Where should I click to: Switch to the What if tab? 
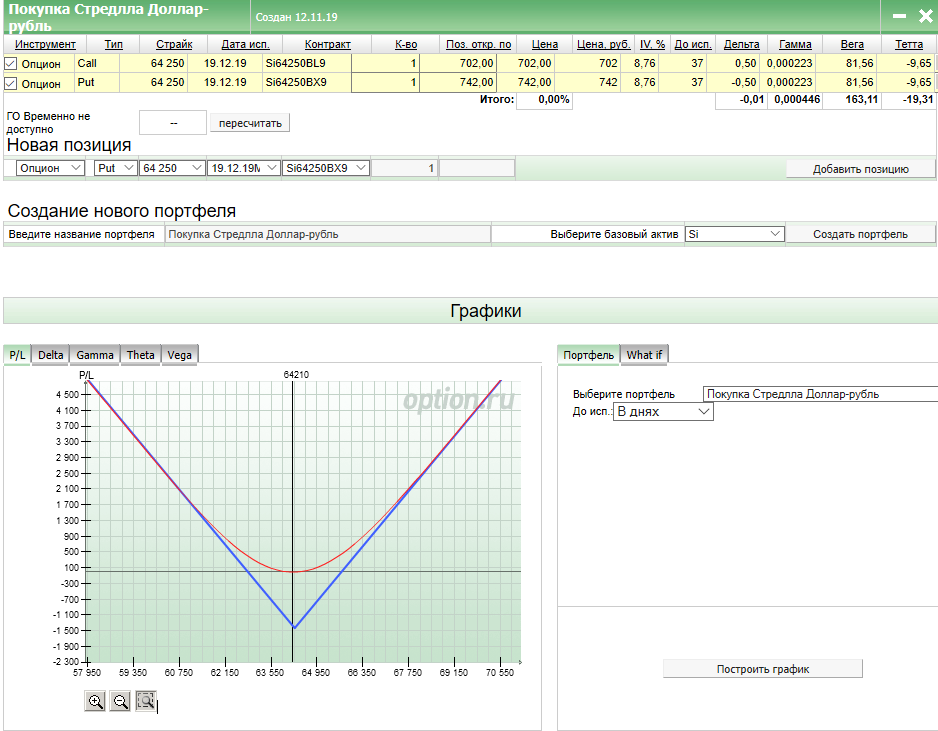[x=644, y=355]
